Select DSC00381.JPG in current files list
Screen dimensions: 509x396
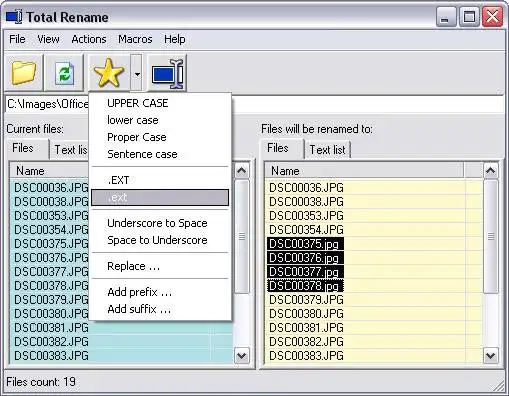click(x=51, y=328)
